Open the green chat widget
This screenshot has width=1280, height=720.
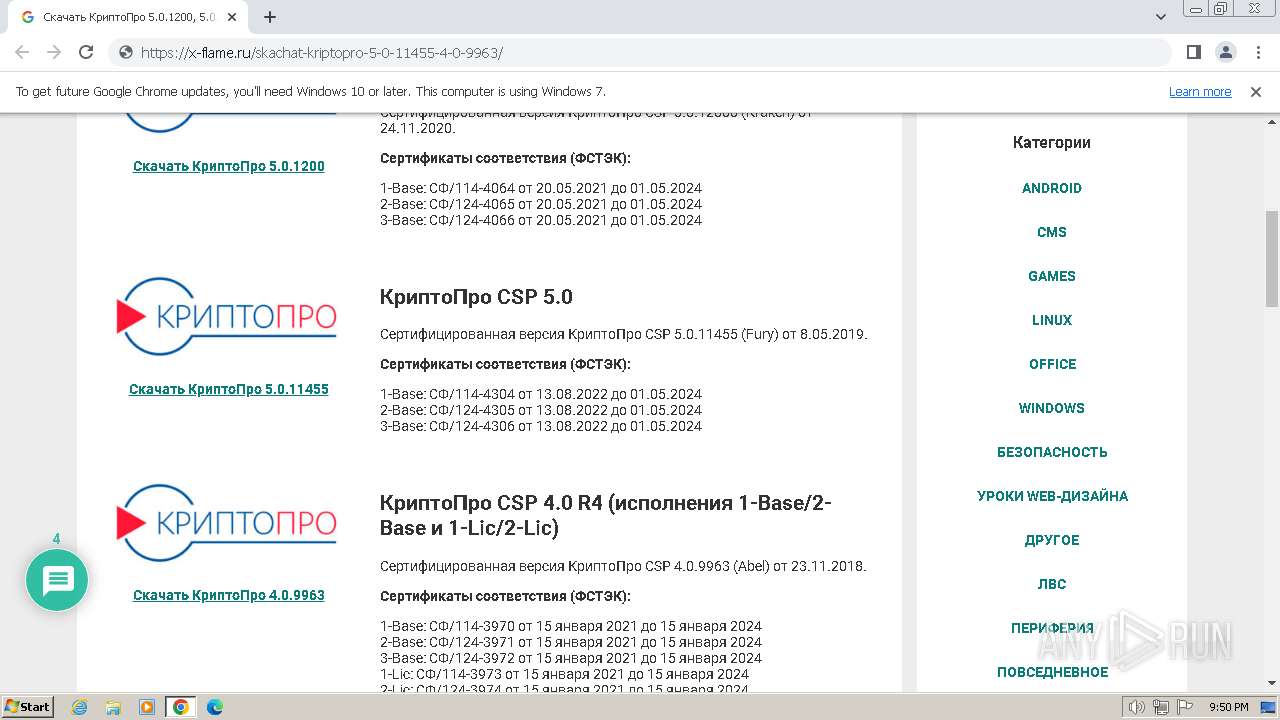click(57, 580)
